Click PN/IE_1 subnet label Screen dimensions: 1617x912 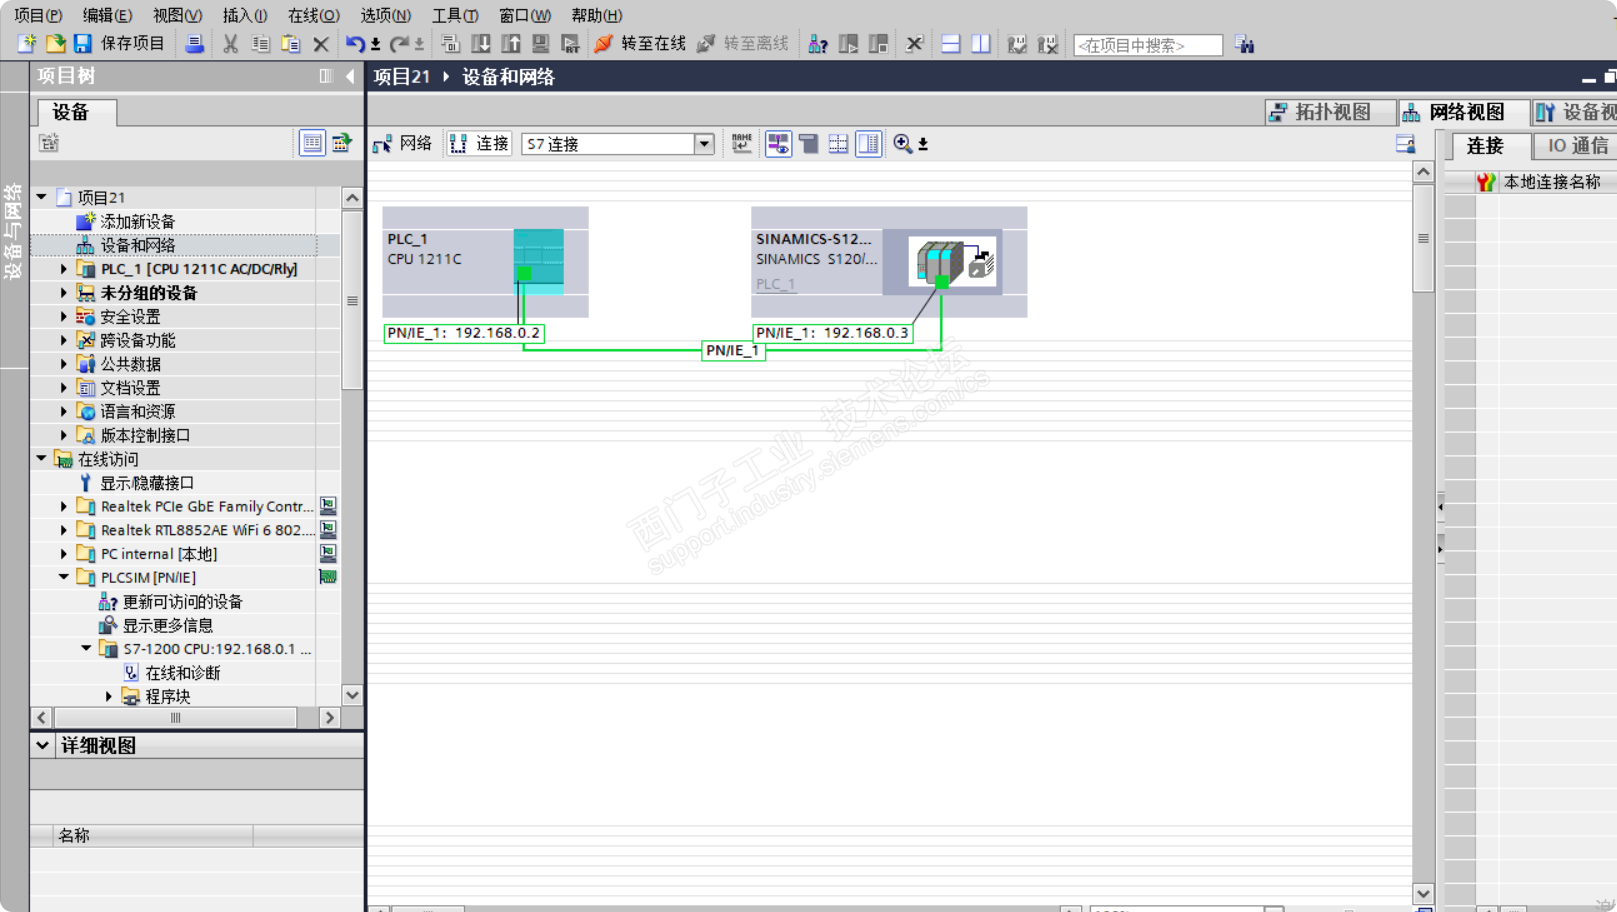tap(733, 351)
